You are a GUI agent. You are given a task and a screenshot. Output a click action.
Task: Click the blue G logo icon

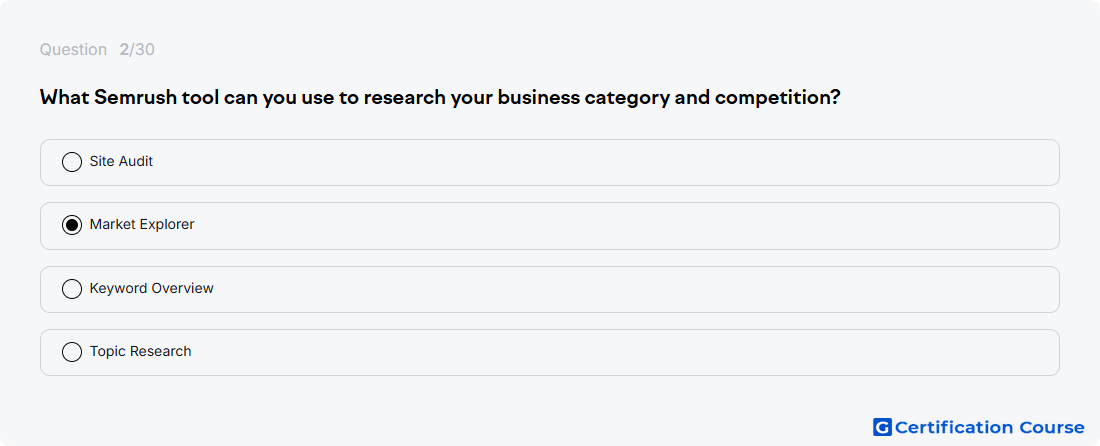click(882, 427)
